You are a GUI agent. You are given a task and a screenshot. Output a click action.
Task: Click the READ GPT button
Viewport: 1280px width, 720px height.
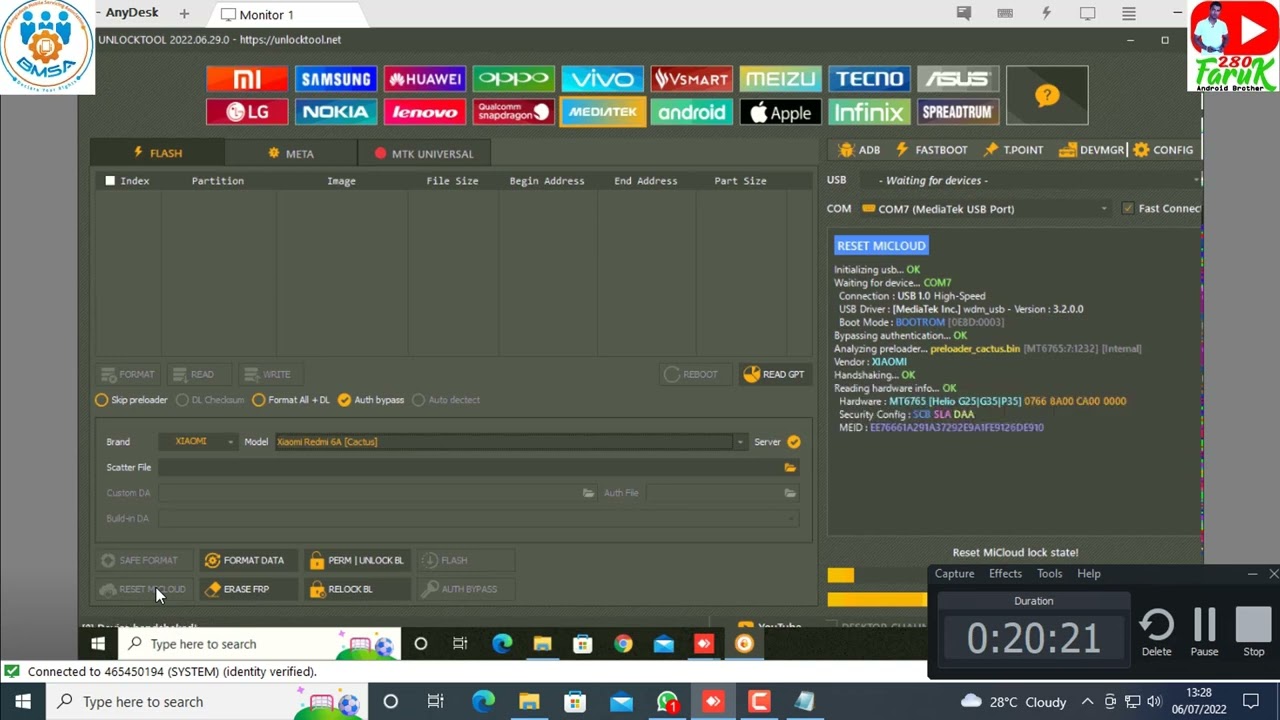coord(774,374)
